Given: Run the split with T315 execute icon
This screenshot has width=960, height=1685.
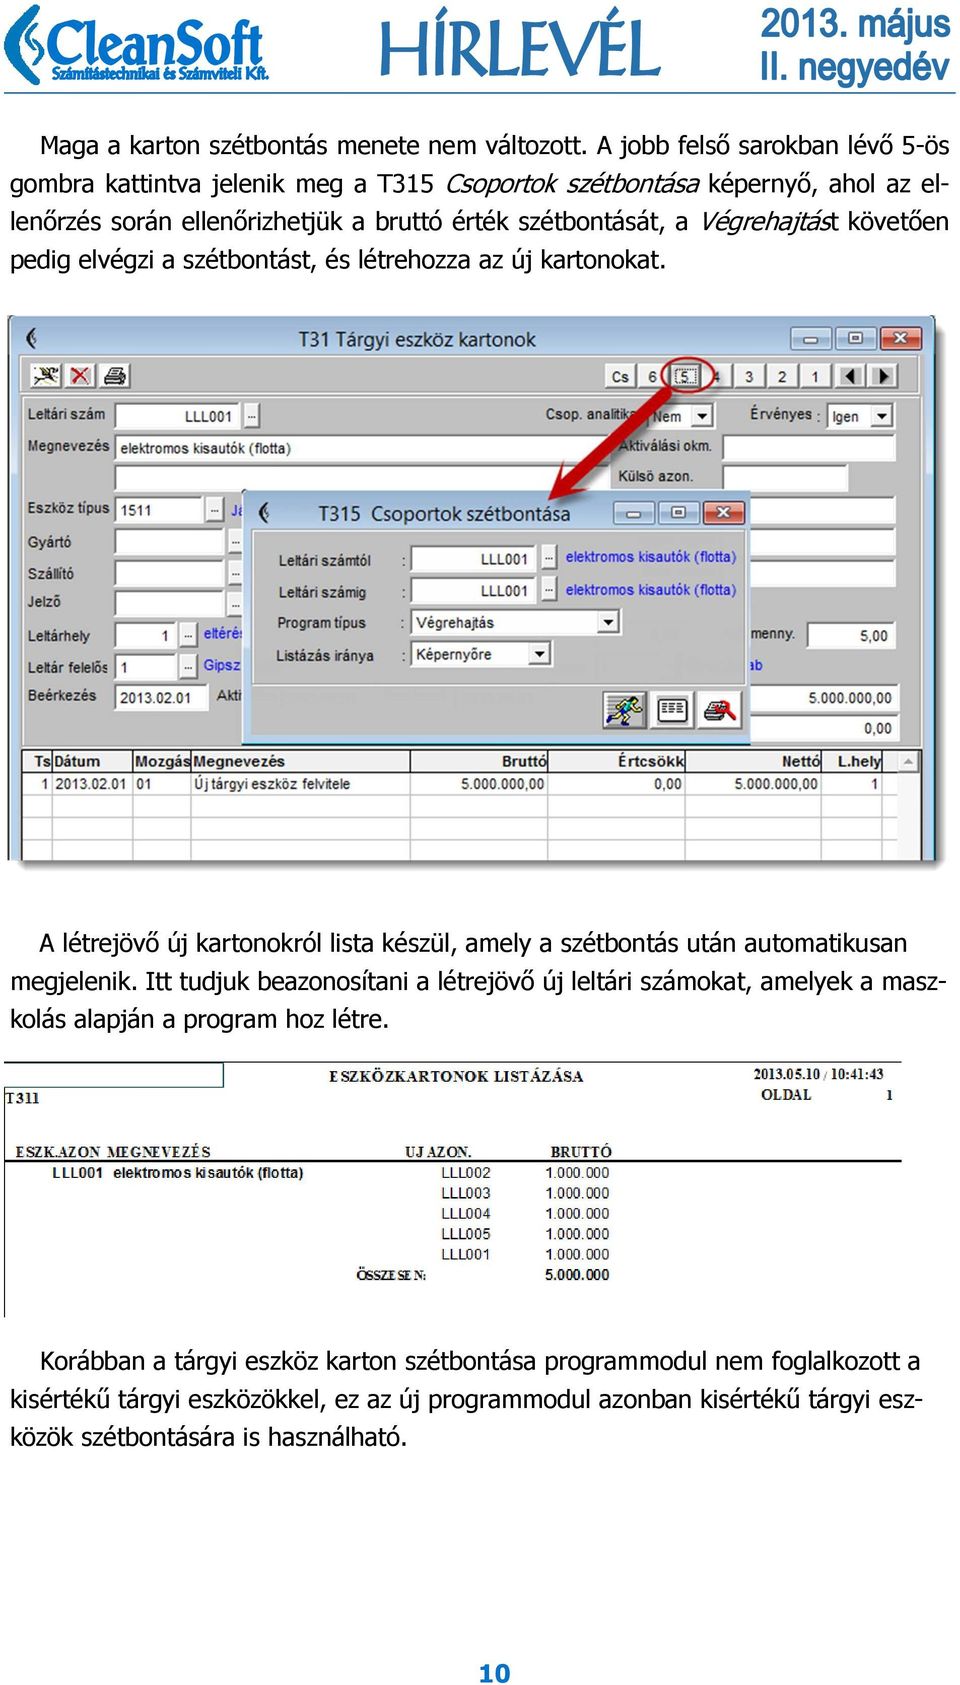Looking at the screenshot, I should click(625, 710).
